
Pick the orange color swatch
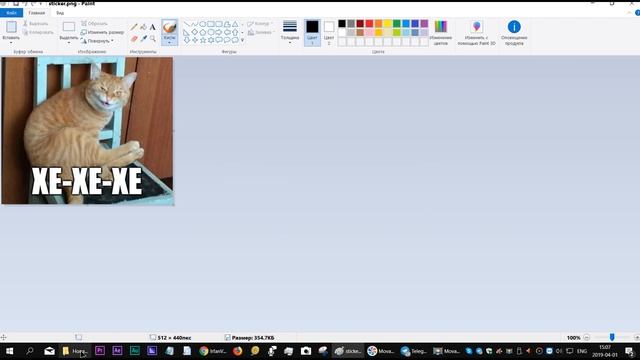pyautogui.click(x=378, y=24)
